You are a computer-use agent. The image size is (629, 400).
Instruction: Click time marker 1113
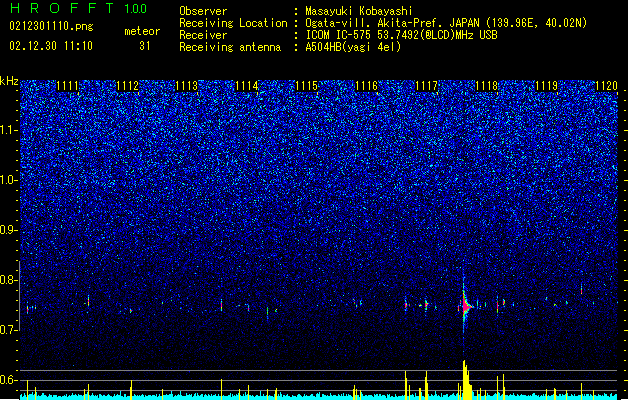point(187,86)
